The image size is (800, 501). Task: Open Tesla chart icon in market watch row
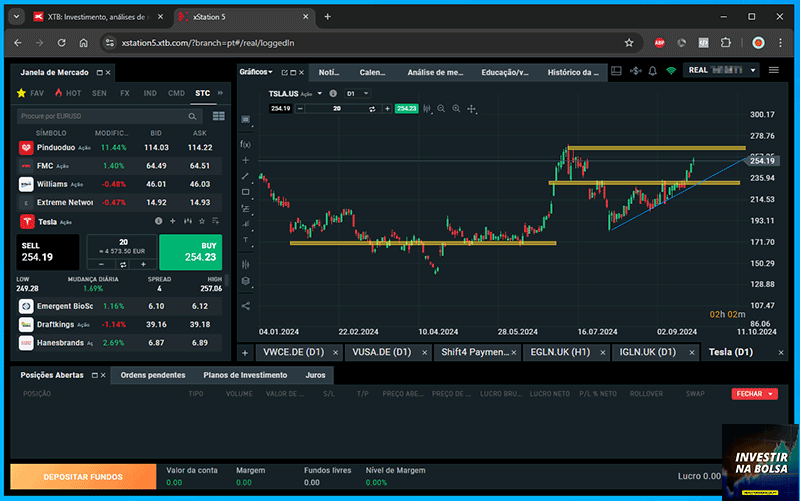[x=188, y=221]
